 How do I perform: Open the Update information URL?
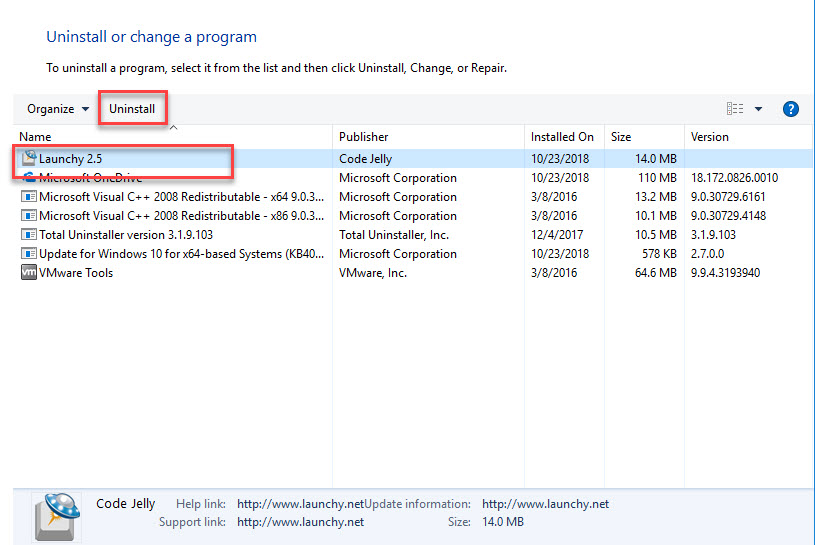pyautogui.click(x=545, y=503)
